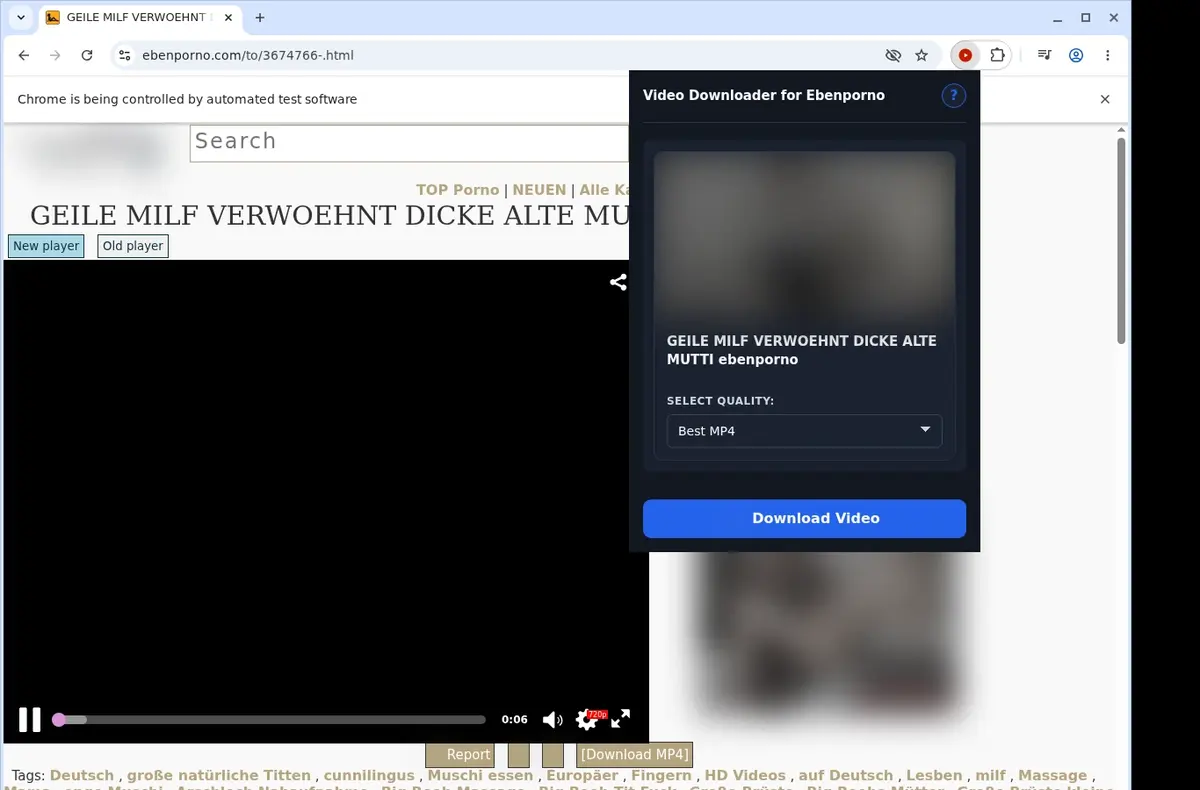Open the TOP Porno navigation link
Image resolution: width=1200 pixels, height=790 pixels.
[x=457, y=190]
